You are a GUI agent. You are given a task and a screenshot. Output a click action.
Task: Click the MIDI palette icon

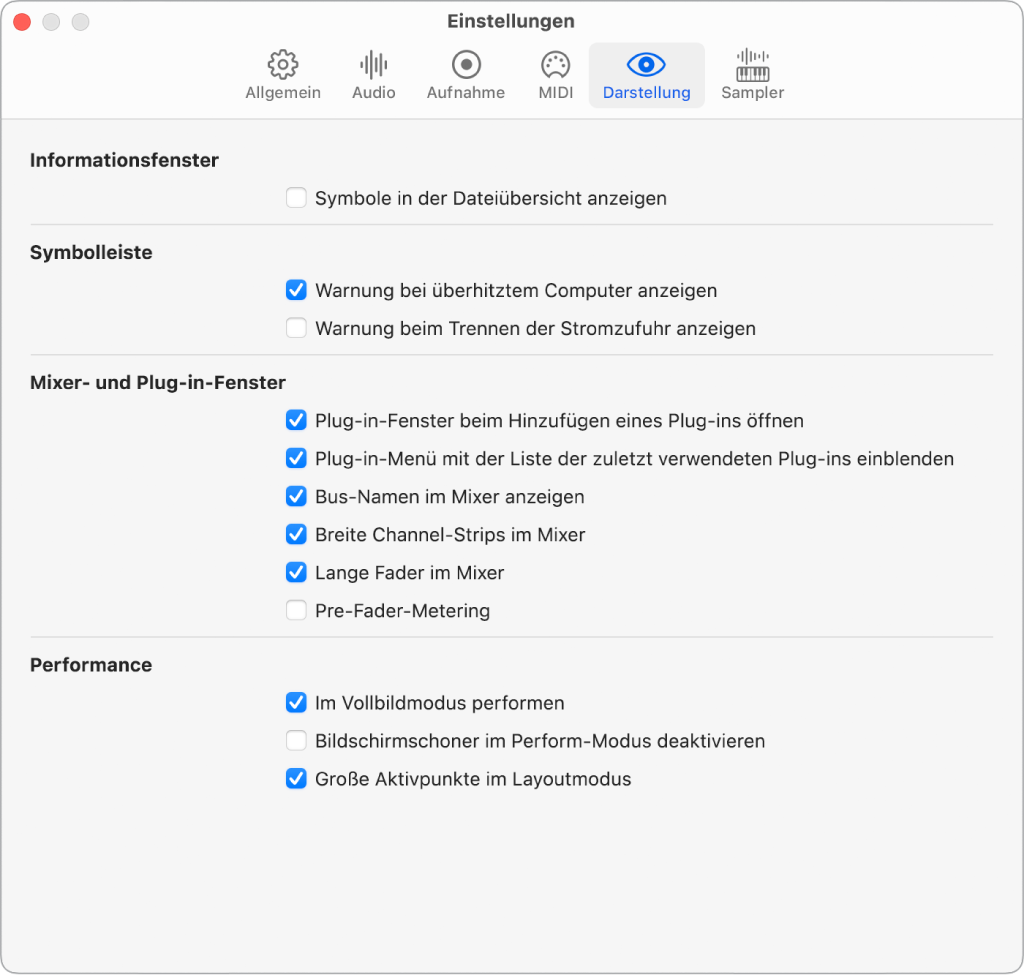click(x=555, y=66)
